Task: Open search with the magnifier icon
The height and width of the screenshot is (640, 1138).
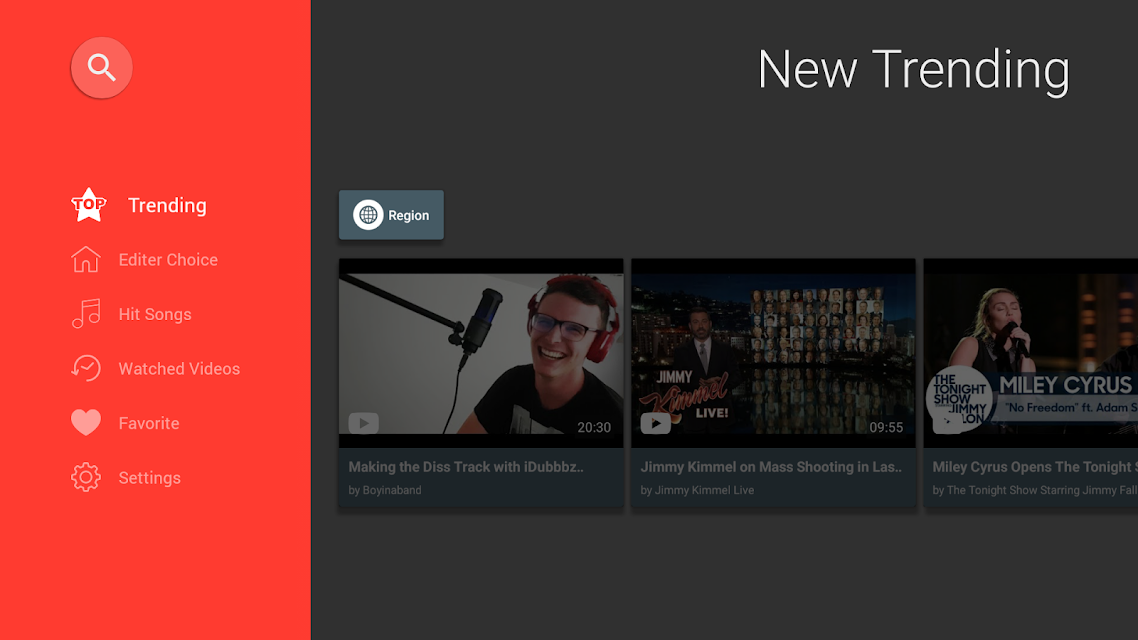Action: (102, 67)
